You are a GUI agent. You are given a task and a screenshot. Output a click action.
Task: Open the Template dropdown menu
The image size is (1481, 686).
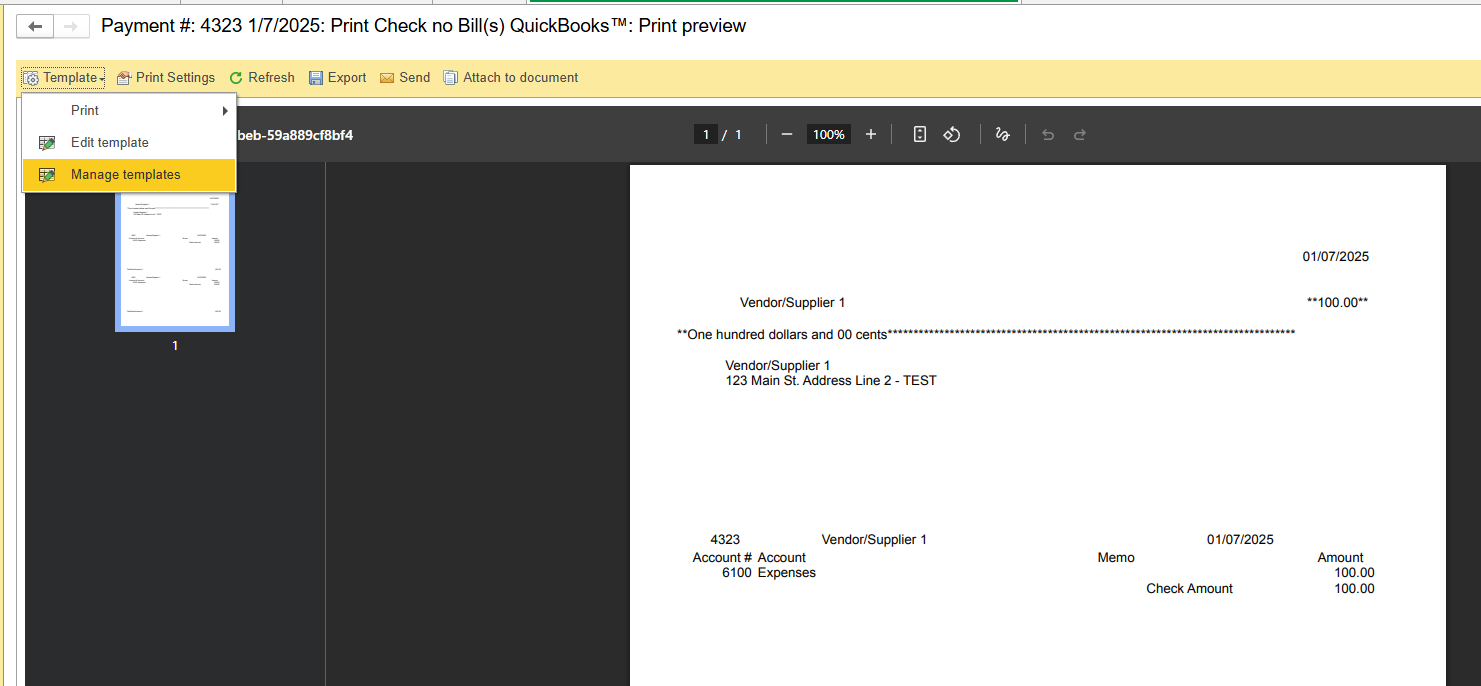pos(64,78)
